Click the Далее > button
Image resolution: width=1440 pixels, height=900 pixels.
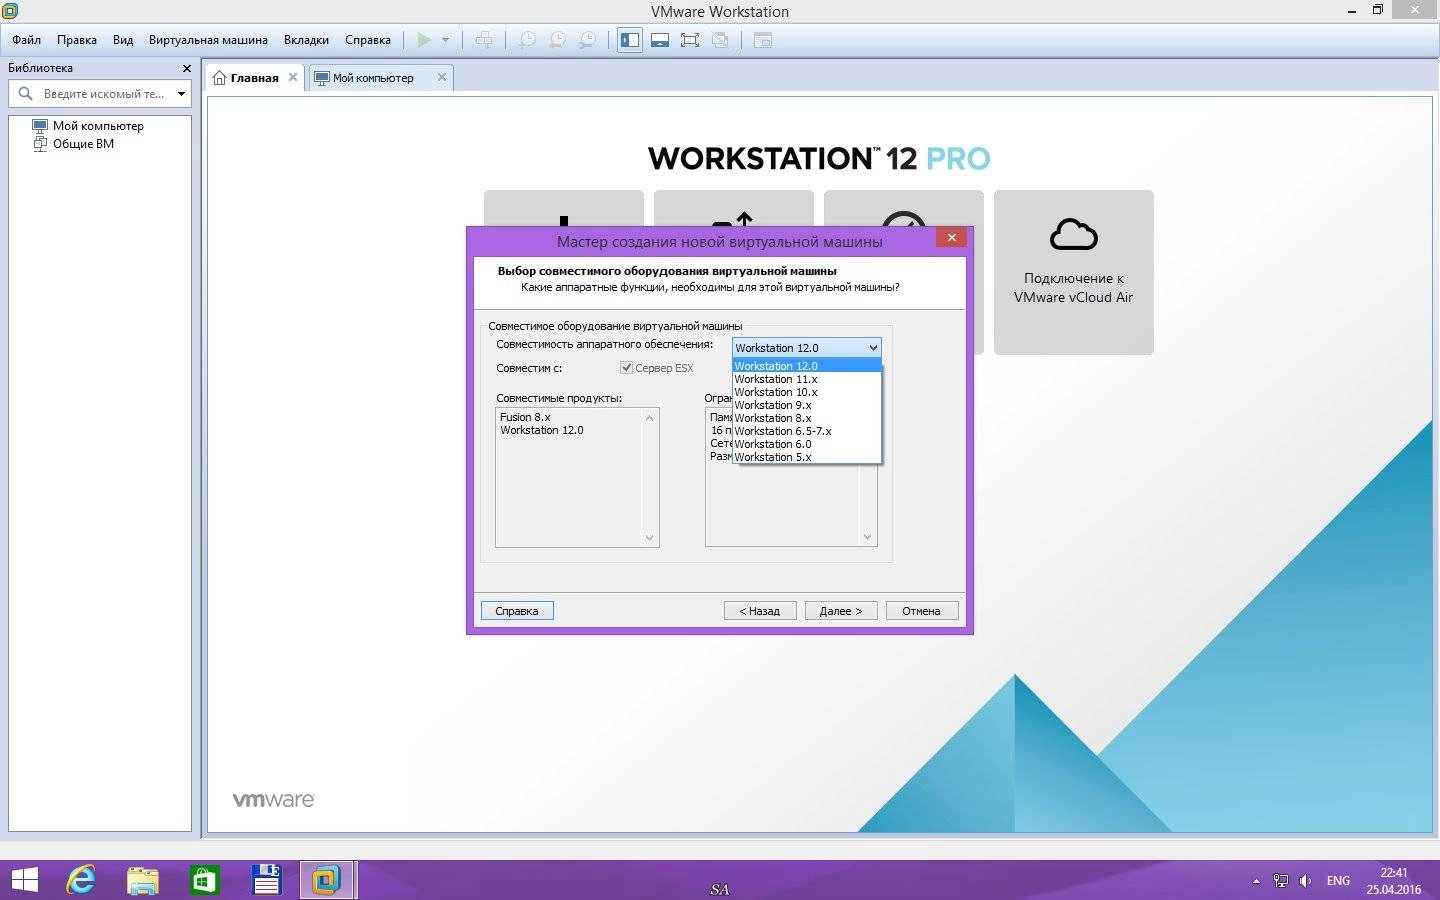841,611
